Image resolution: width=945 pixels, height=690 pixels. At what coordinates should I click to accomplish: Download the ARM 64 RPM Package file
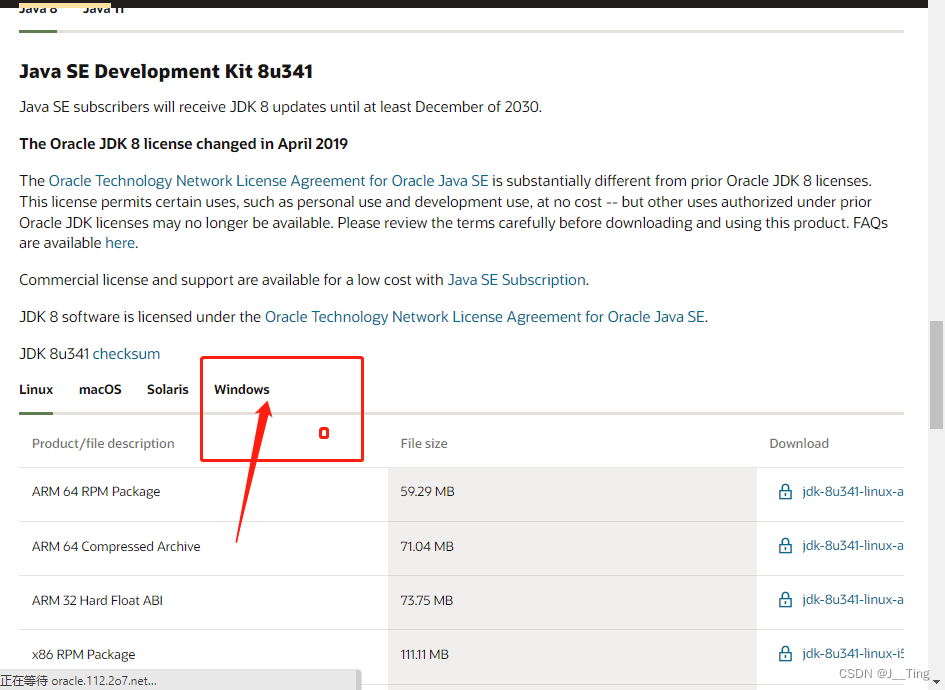852,492
